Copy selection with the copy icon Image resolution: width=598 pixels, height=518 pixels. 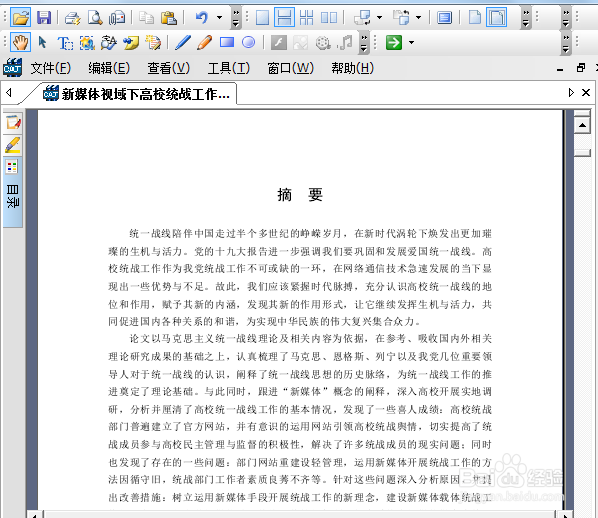[146, 18]
